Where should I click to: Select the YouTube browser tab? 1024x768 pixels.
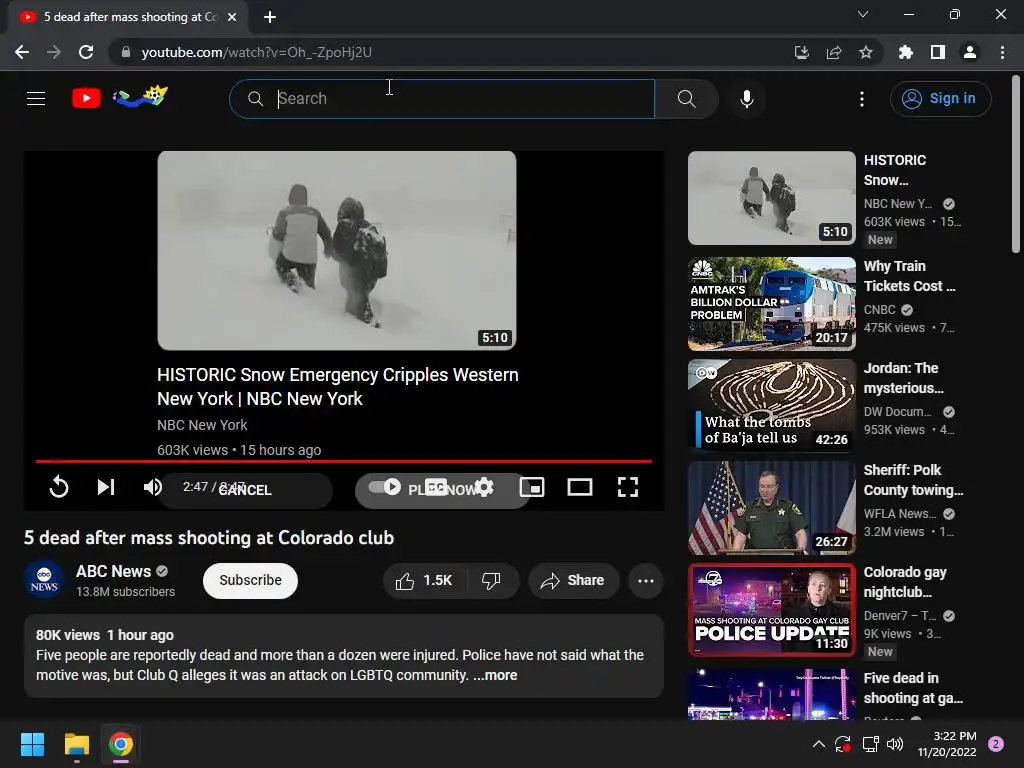(x=129, y=17)
